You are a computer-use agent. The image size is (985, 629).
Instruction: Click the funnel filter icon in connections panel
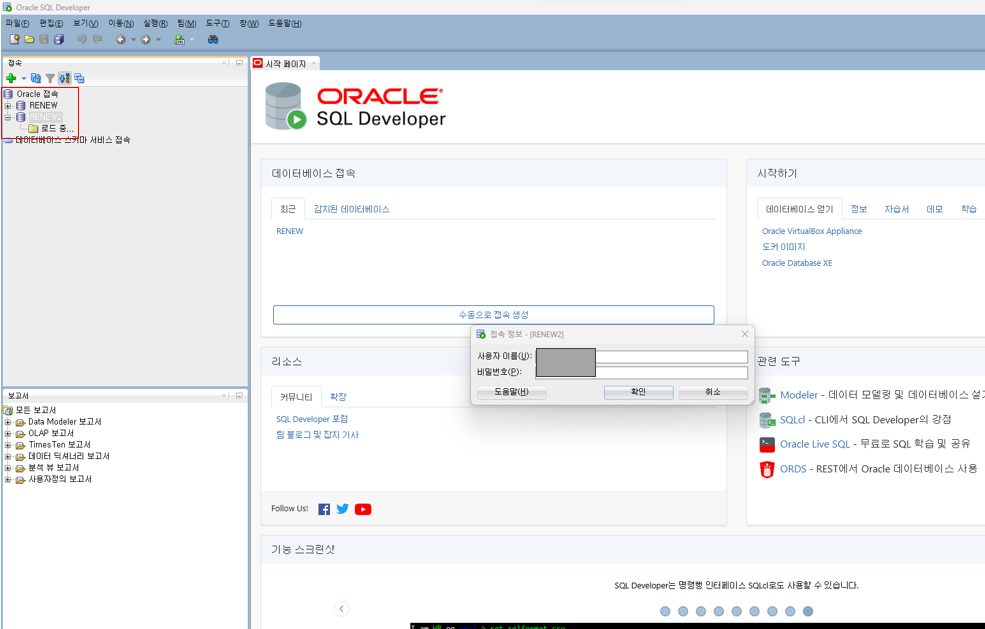coord(50,79)
